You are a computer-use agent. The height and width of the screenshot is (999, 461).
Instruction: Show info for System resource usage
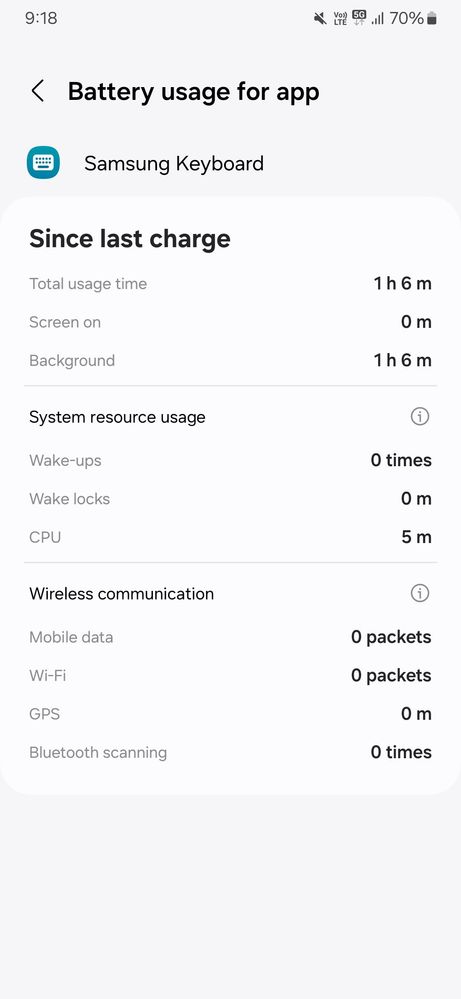(420, 417)
